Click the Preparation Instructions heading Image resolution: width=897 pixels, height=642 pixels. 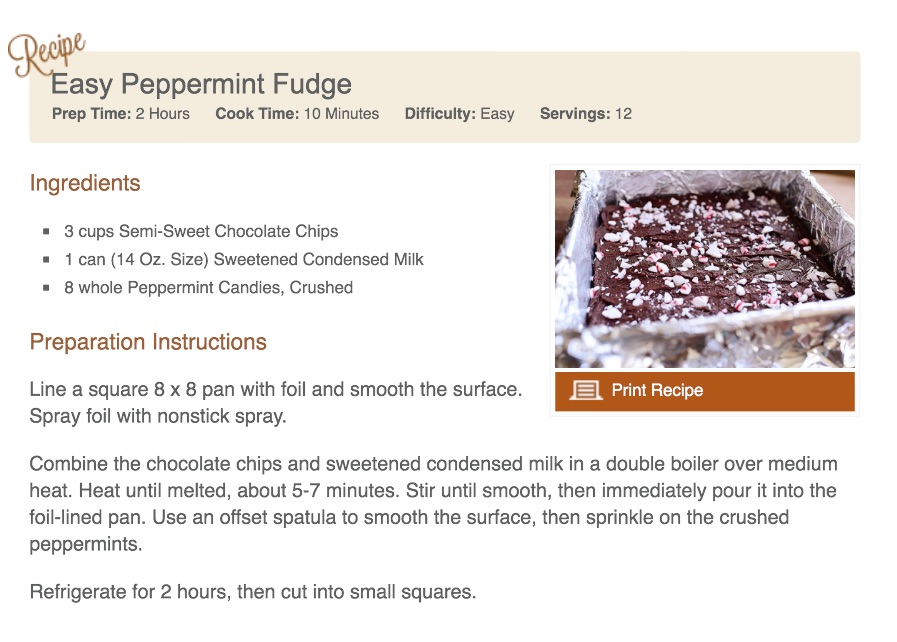148,342
